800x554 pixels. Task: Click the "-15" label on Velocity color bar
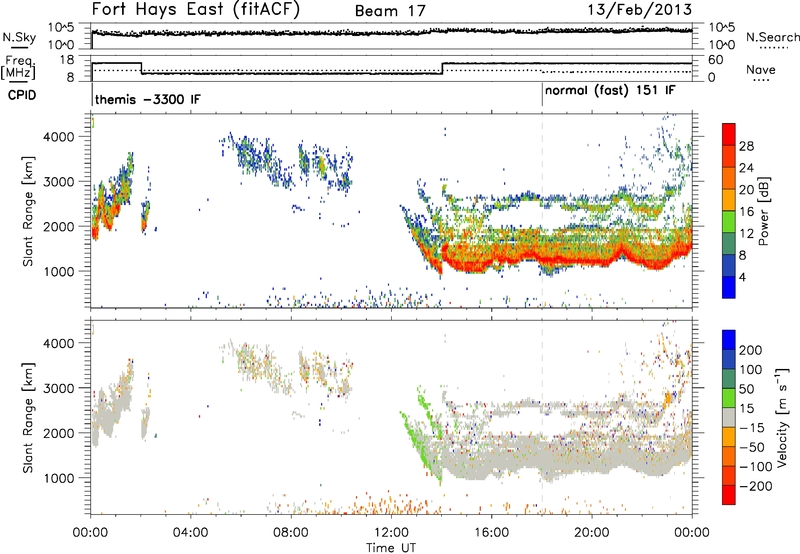point(752,428)
